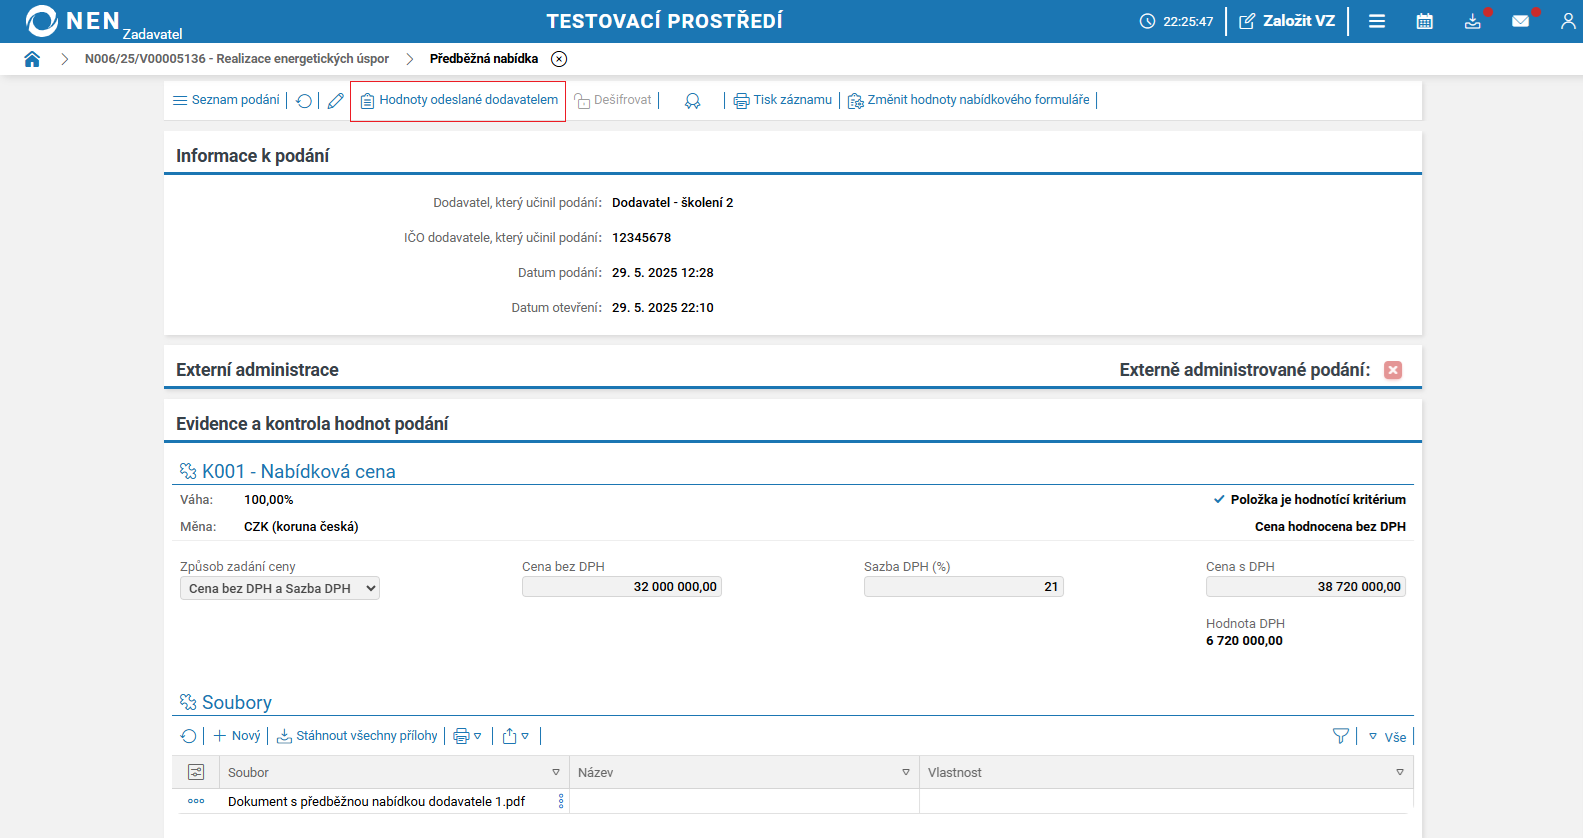Expand the export dropdown in Soubory toolbar

click(516, 736)
